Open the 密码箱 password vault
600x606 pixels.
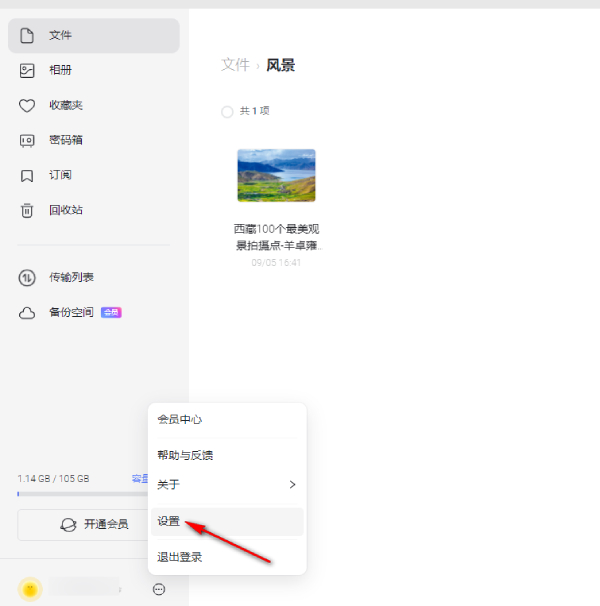65,140
